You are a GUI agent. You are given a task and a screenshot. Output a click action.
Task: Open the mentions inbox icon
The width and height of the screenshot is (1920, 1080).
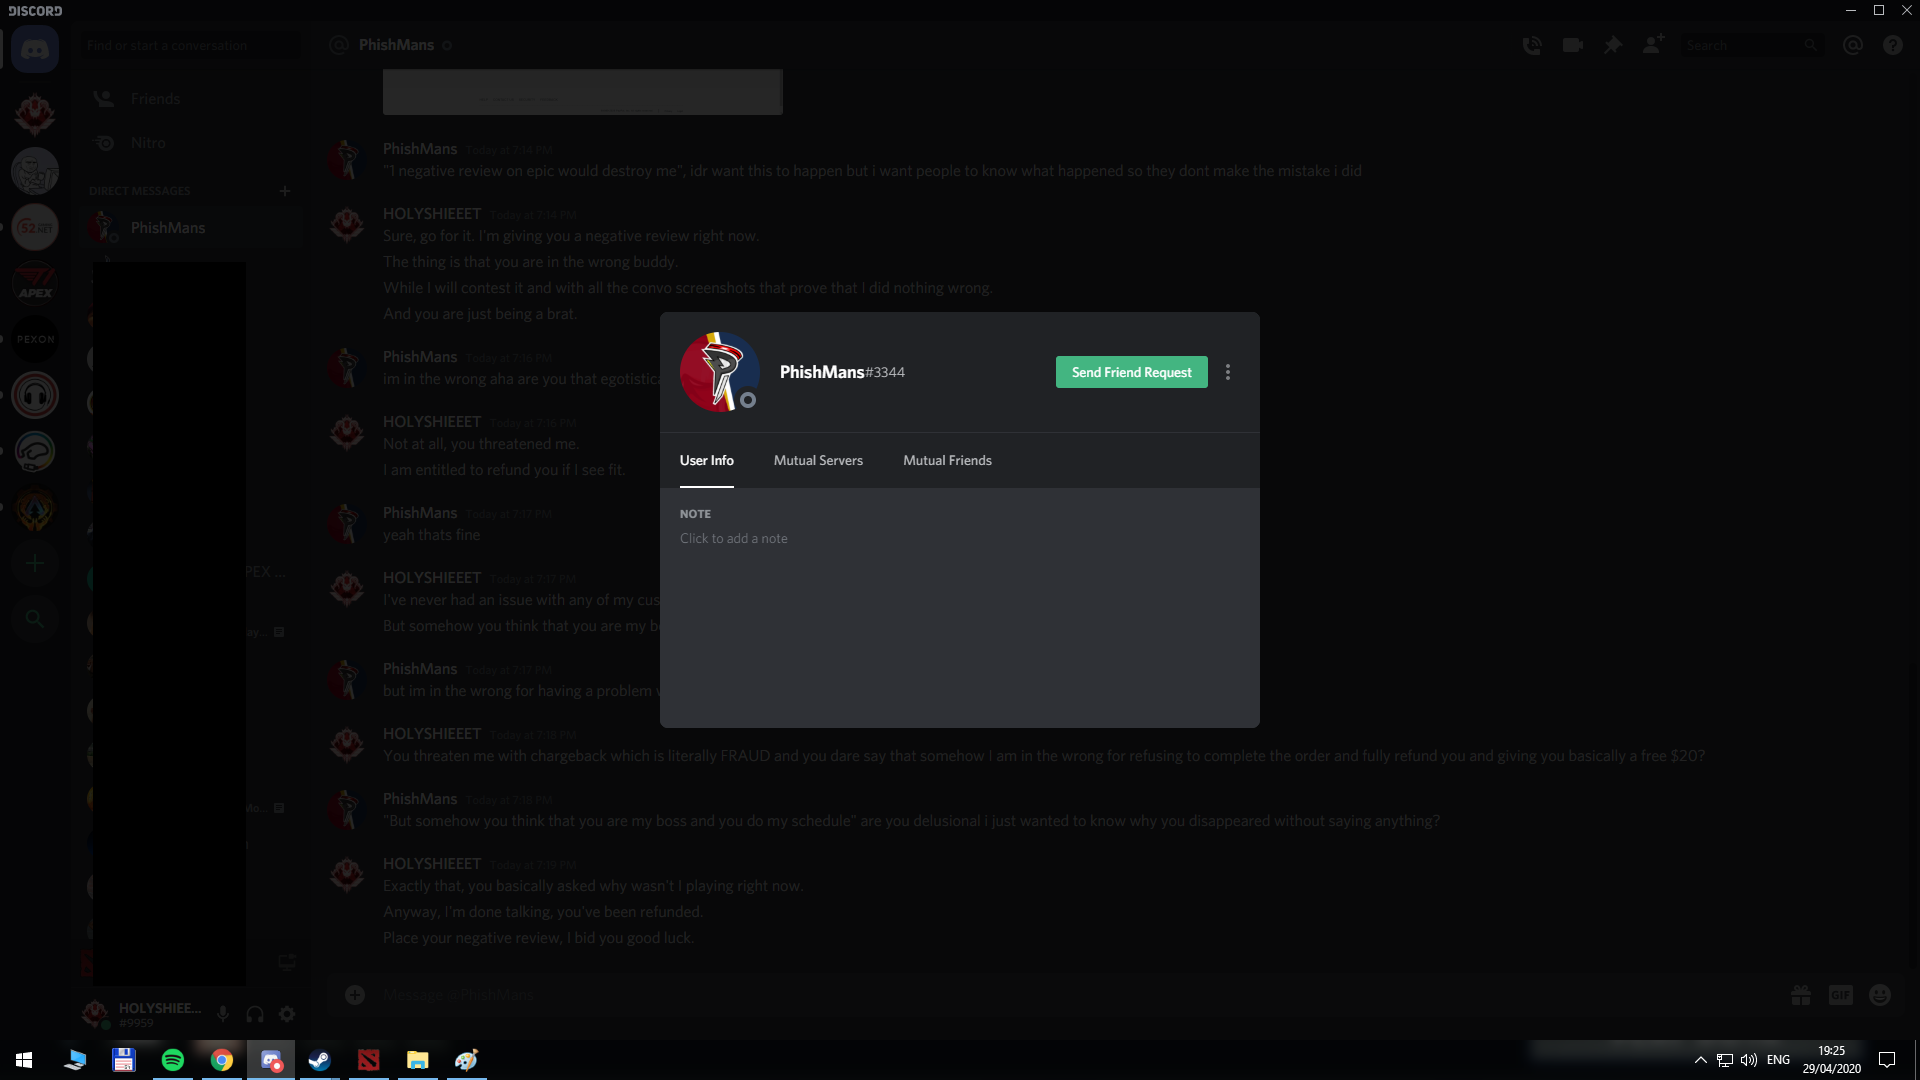click(1853, 45)
